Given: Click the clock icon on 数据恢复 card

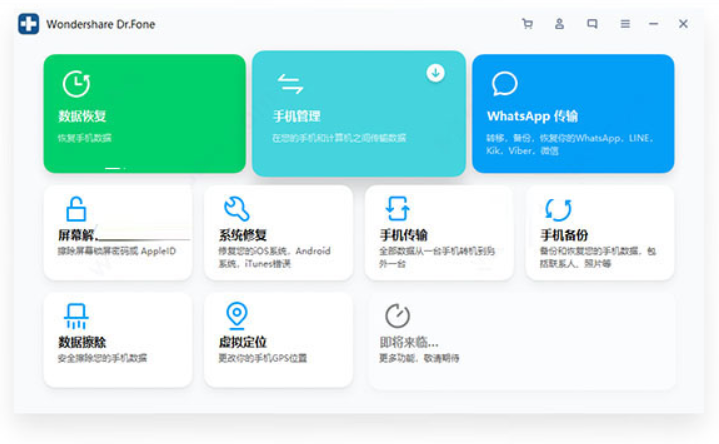Looking at the screenshot, I should (76, 84).
